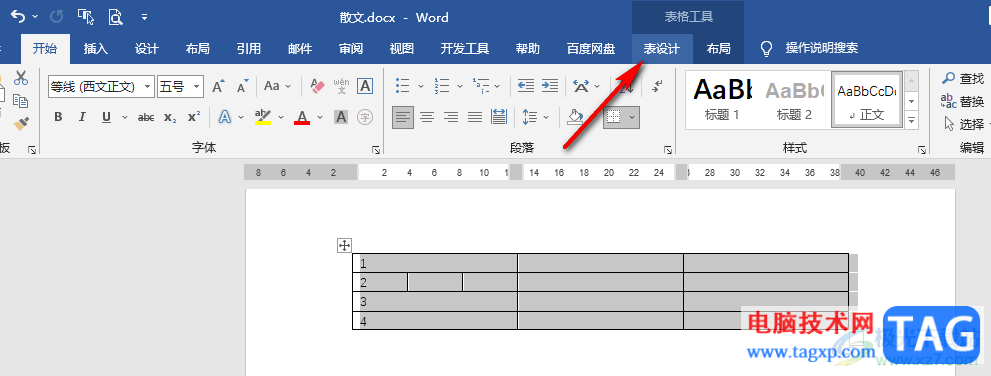Apply the 标题 2 style
The width and height of the screenshot is (991, 376).
[x=794, y=100]
